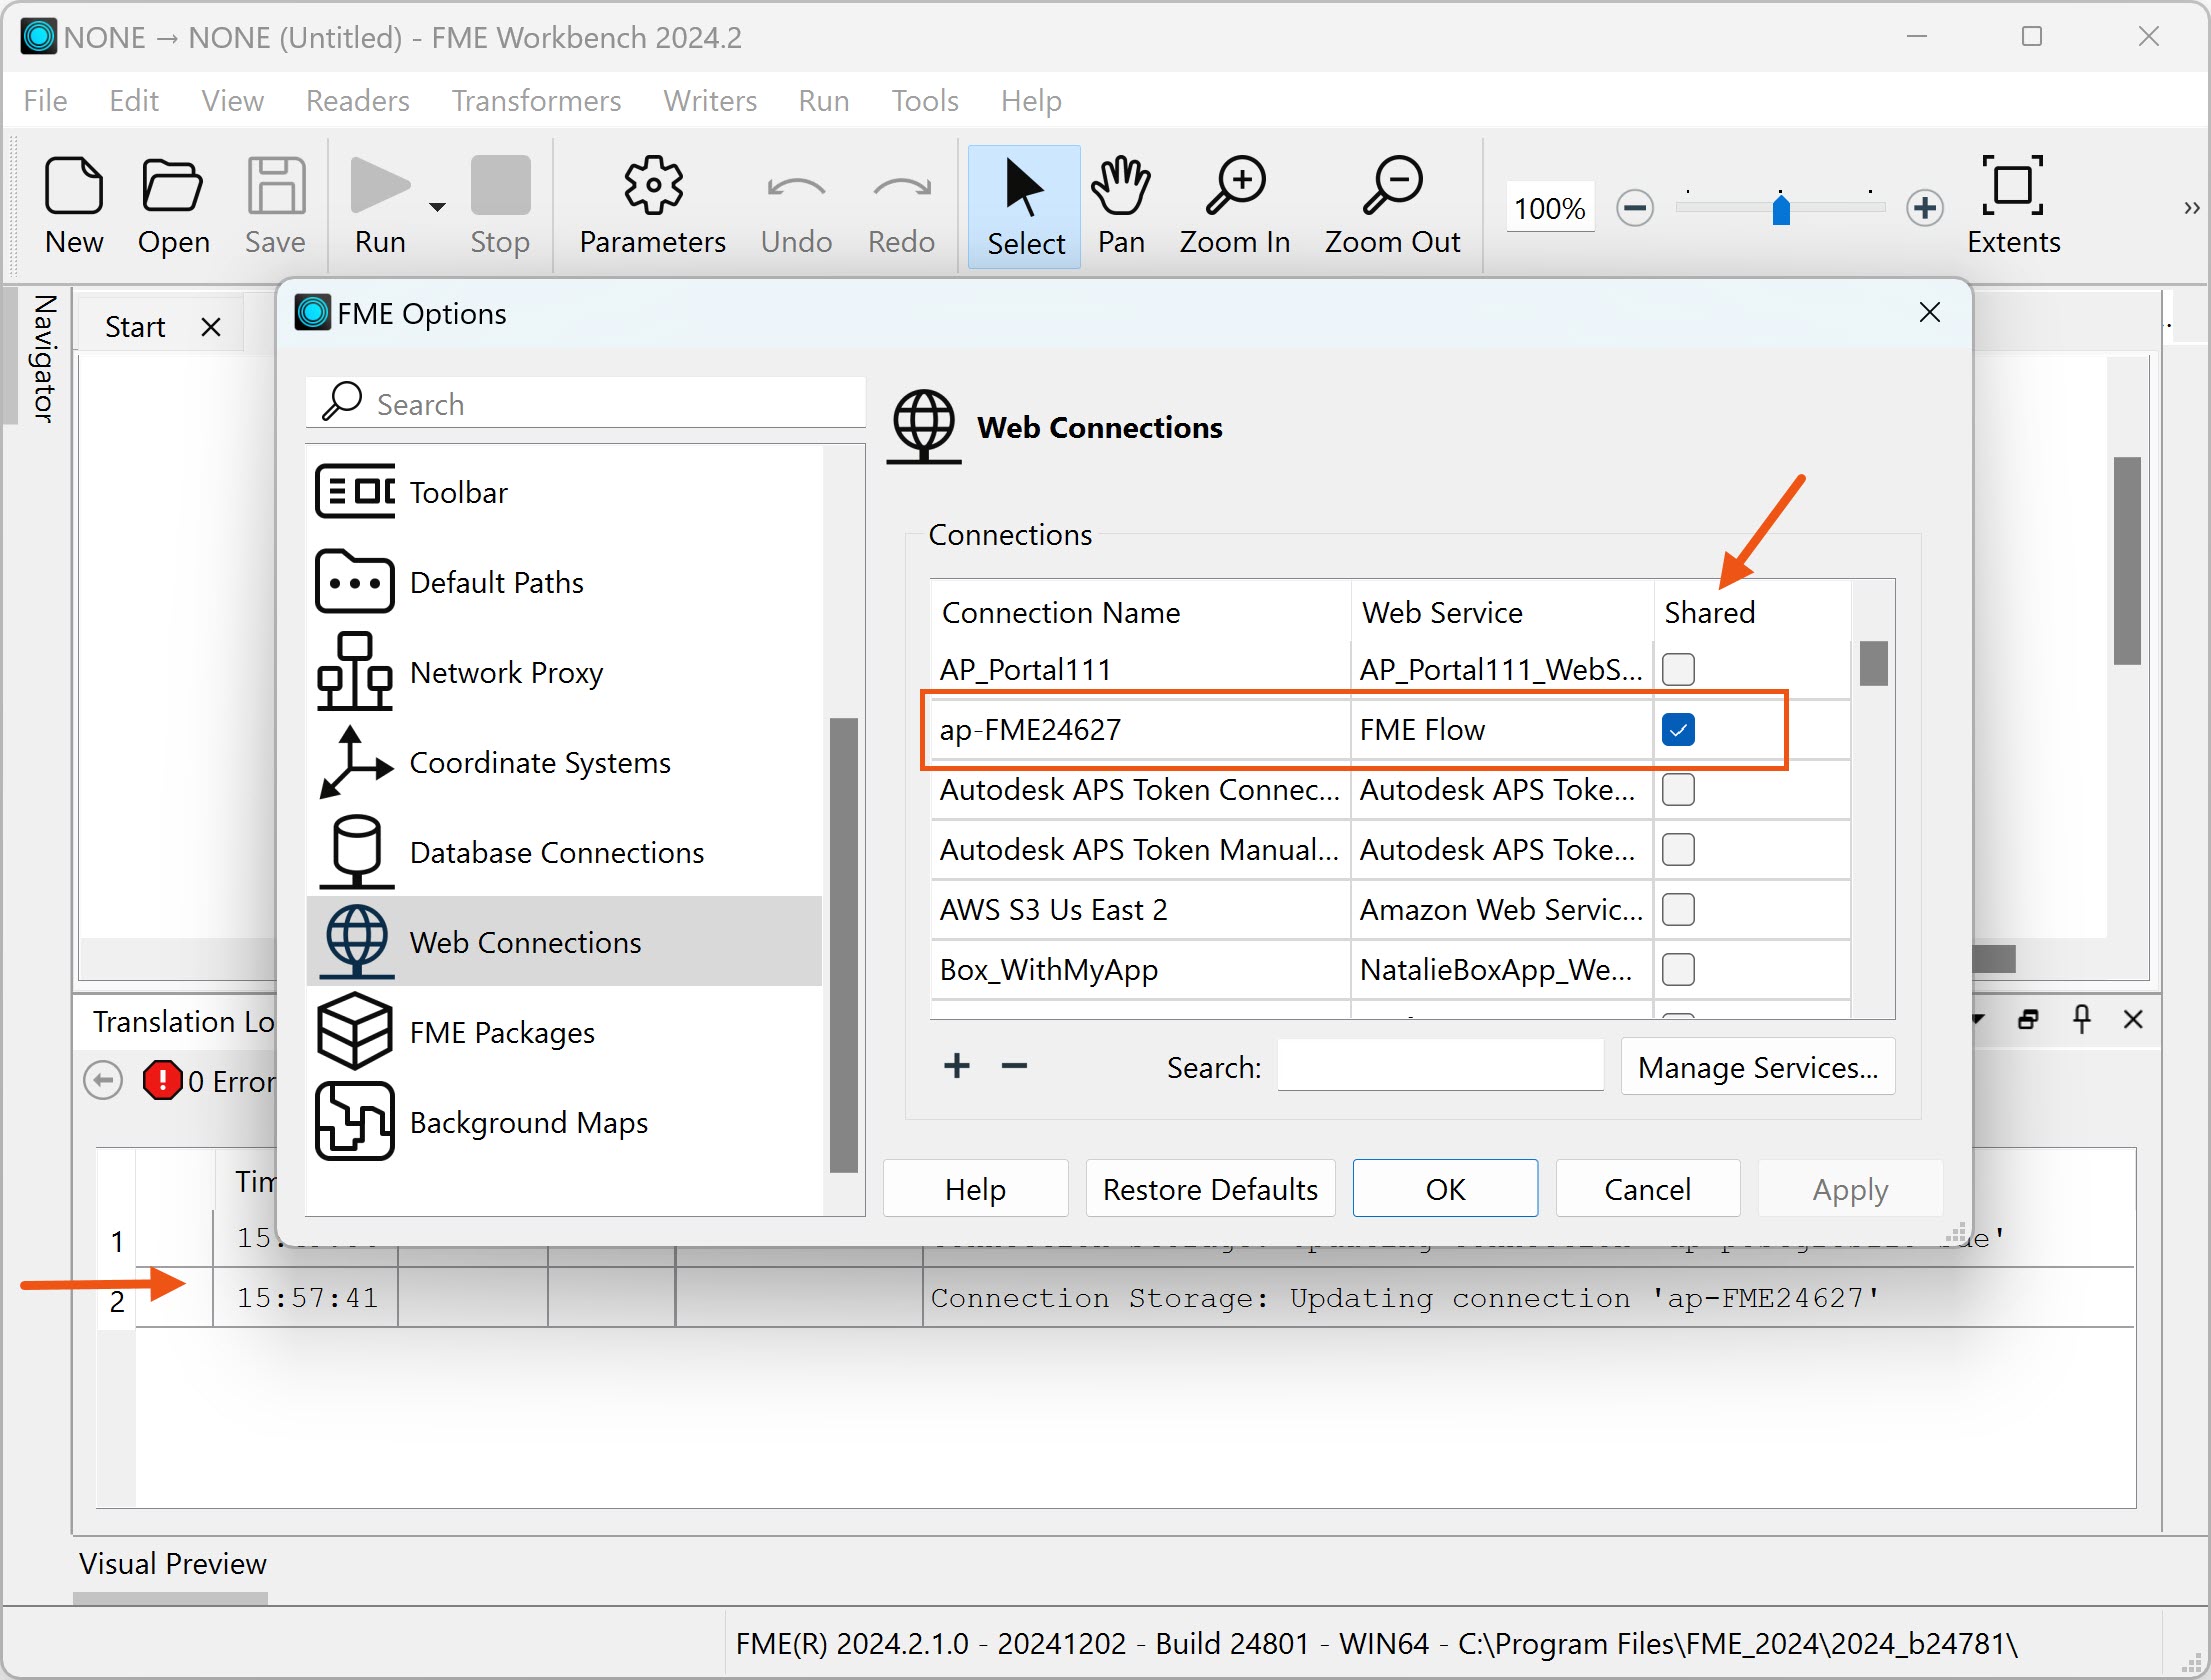The width and height of the screenshot is (2211, 1680).
Task: Select Background Maps option category
Action: (x=564, y=1122)
